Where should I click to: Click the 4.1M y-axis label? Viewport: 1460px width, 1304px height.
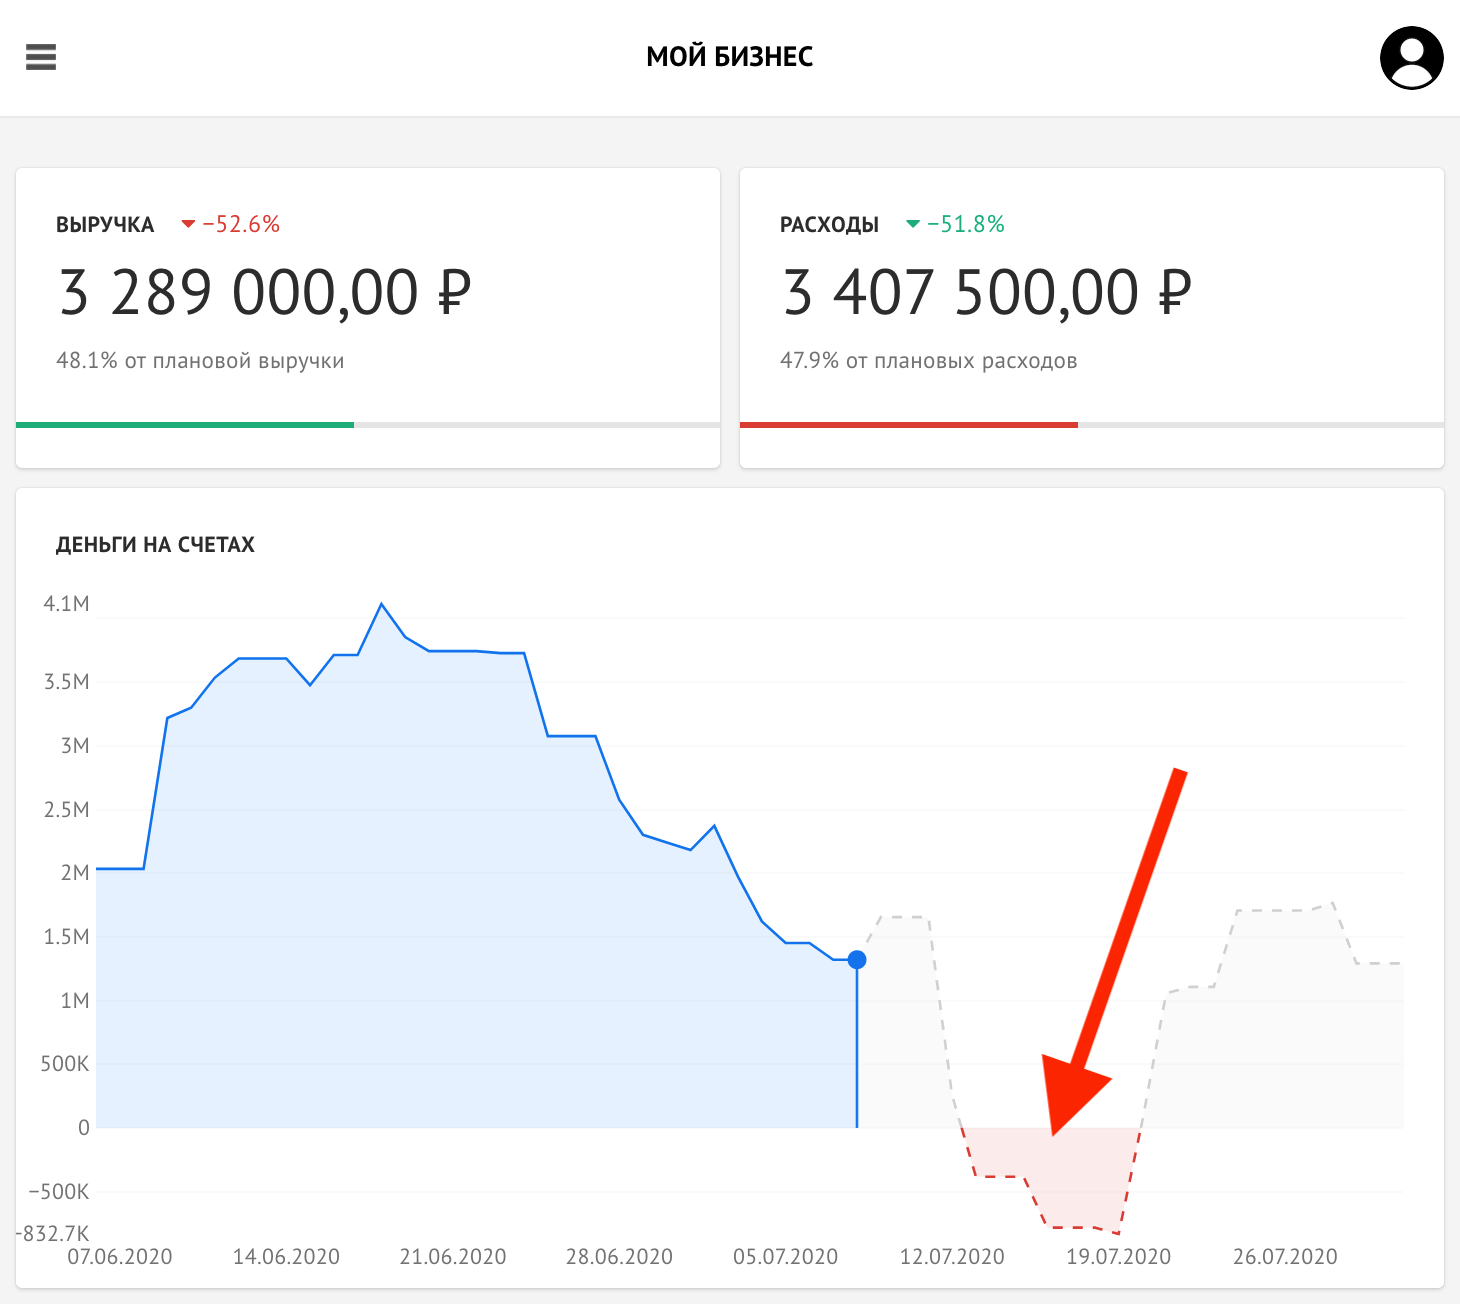[x=66, y=603]
